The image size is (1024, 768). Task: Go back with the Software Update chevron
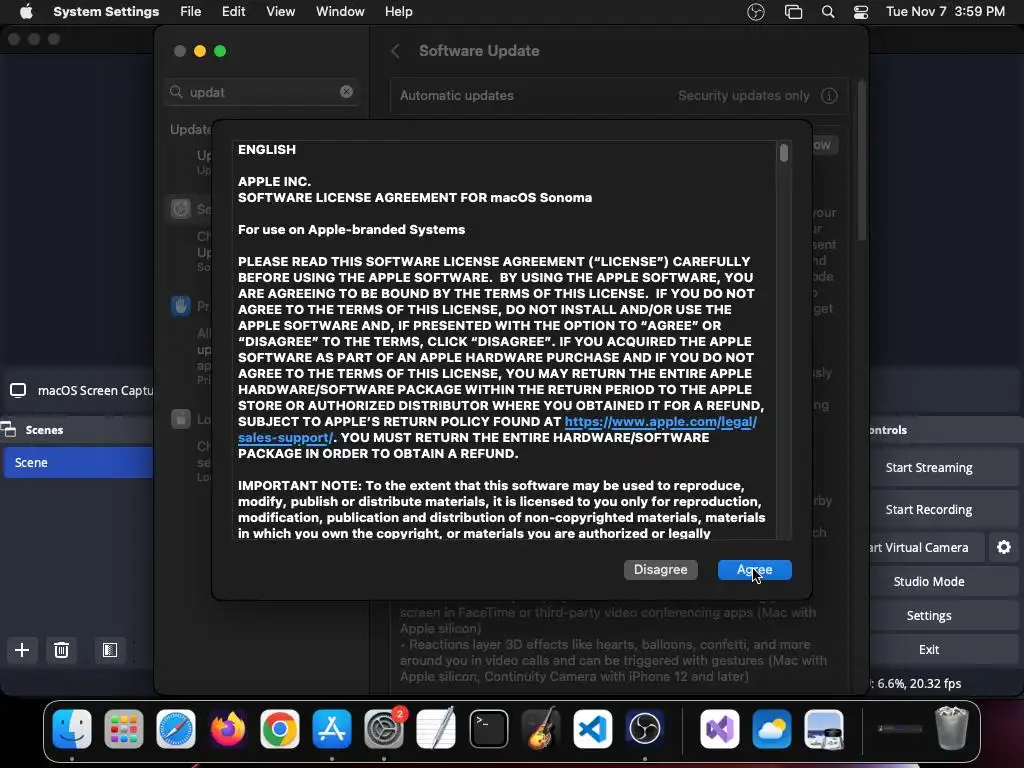tap(395, 51)
